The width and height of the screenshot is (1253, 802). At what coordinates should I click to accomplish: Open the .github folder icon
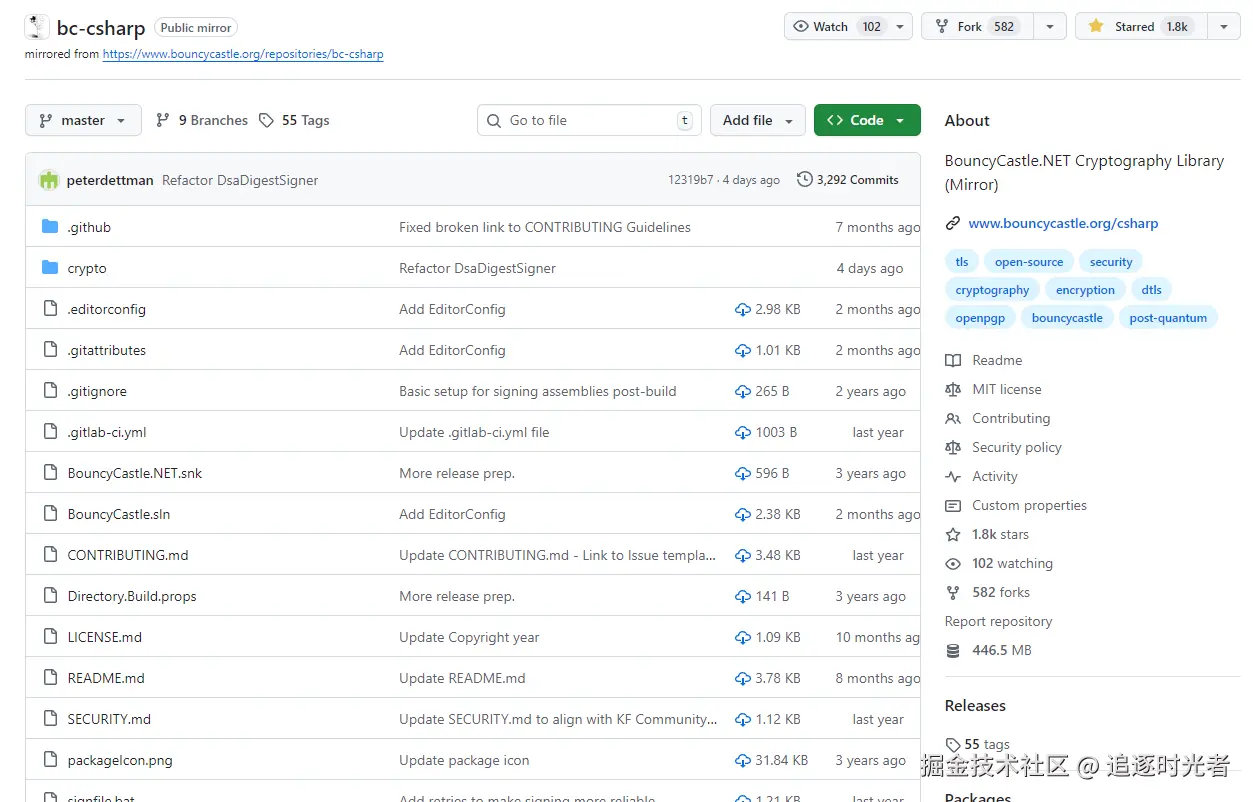50,227
